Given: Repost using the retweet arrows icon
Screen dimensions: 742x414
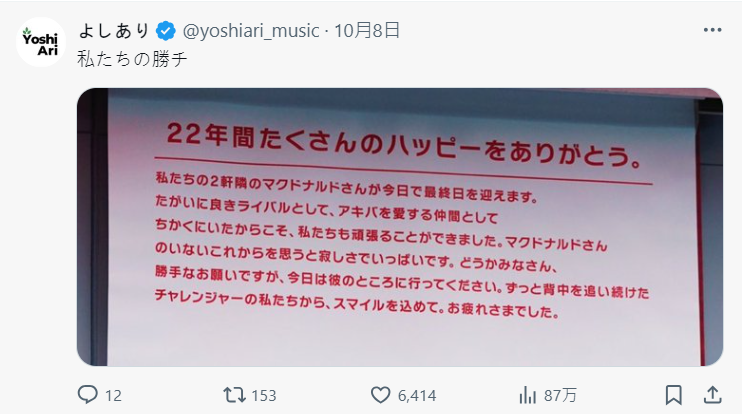Looking at the screenshot, I should (x=234, y=395).
